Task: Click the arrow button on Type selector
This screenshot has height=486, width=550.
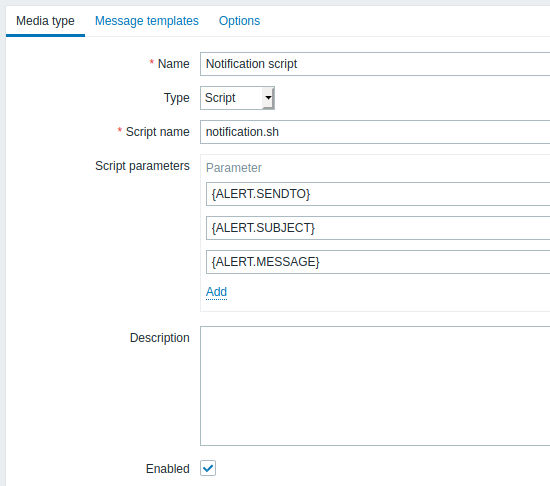Action: 268,98
